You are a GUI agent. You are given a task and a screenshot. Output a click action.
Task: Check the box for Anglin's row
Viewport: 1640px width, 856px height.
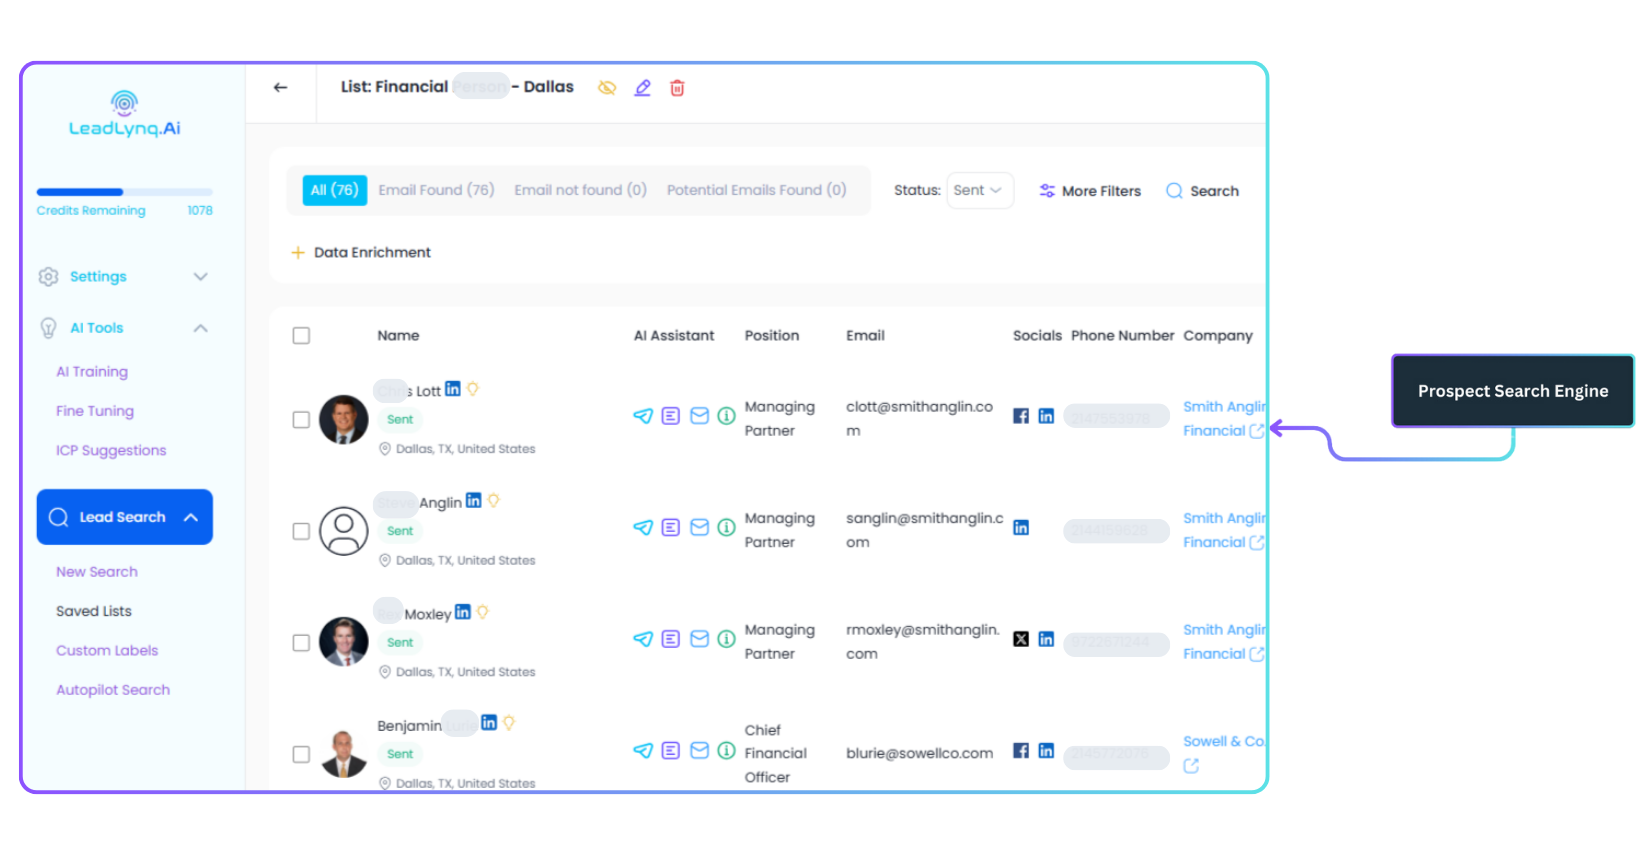(x=301, y=531)
